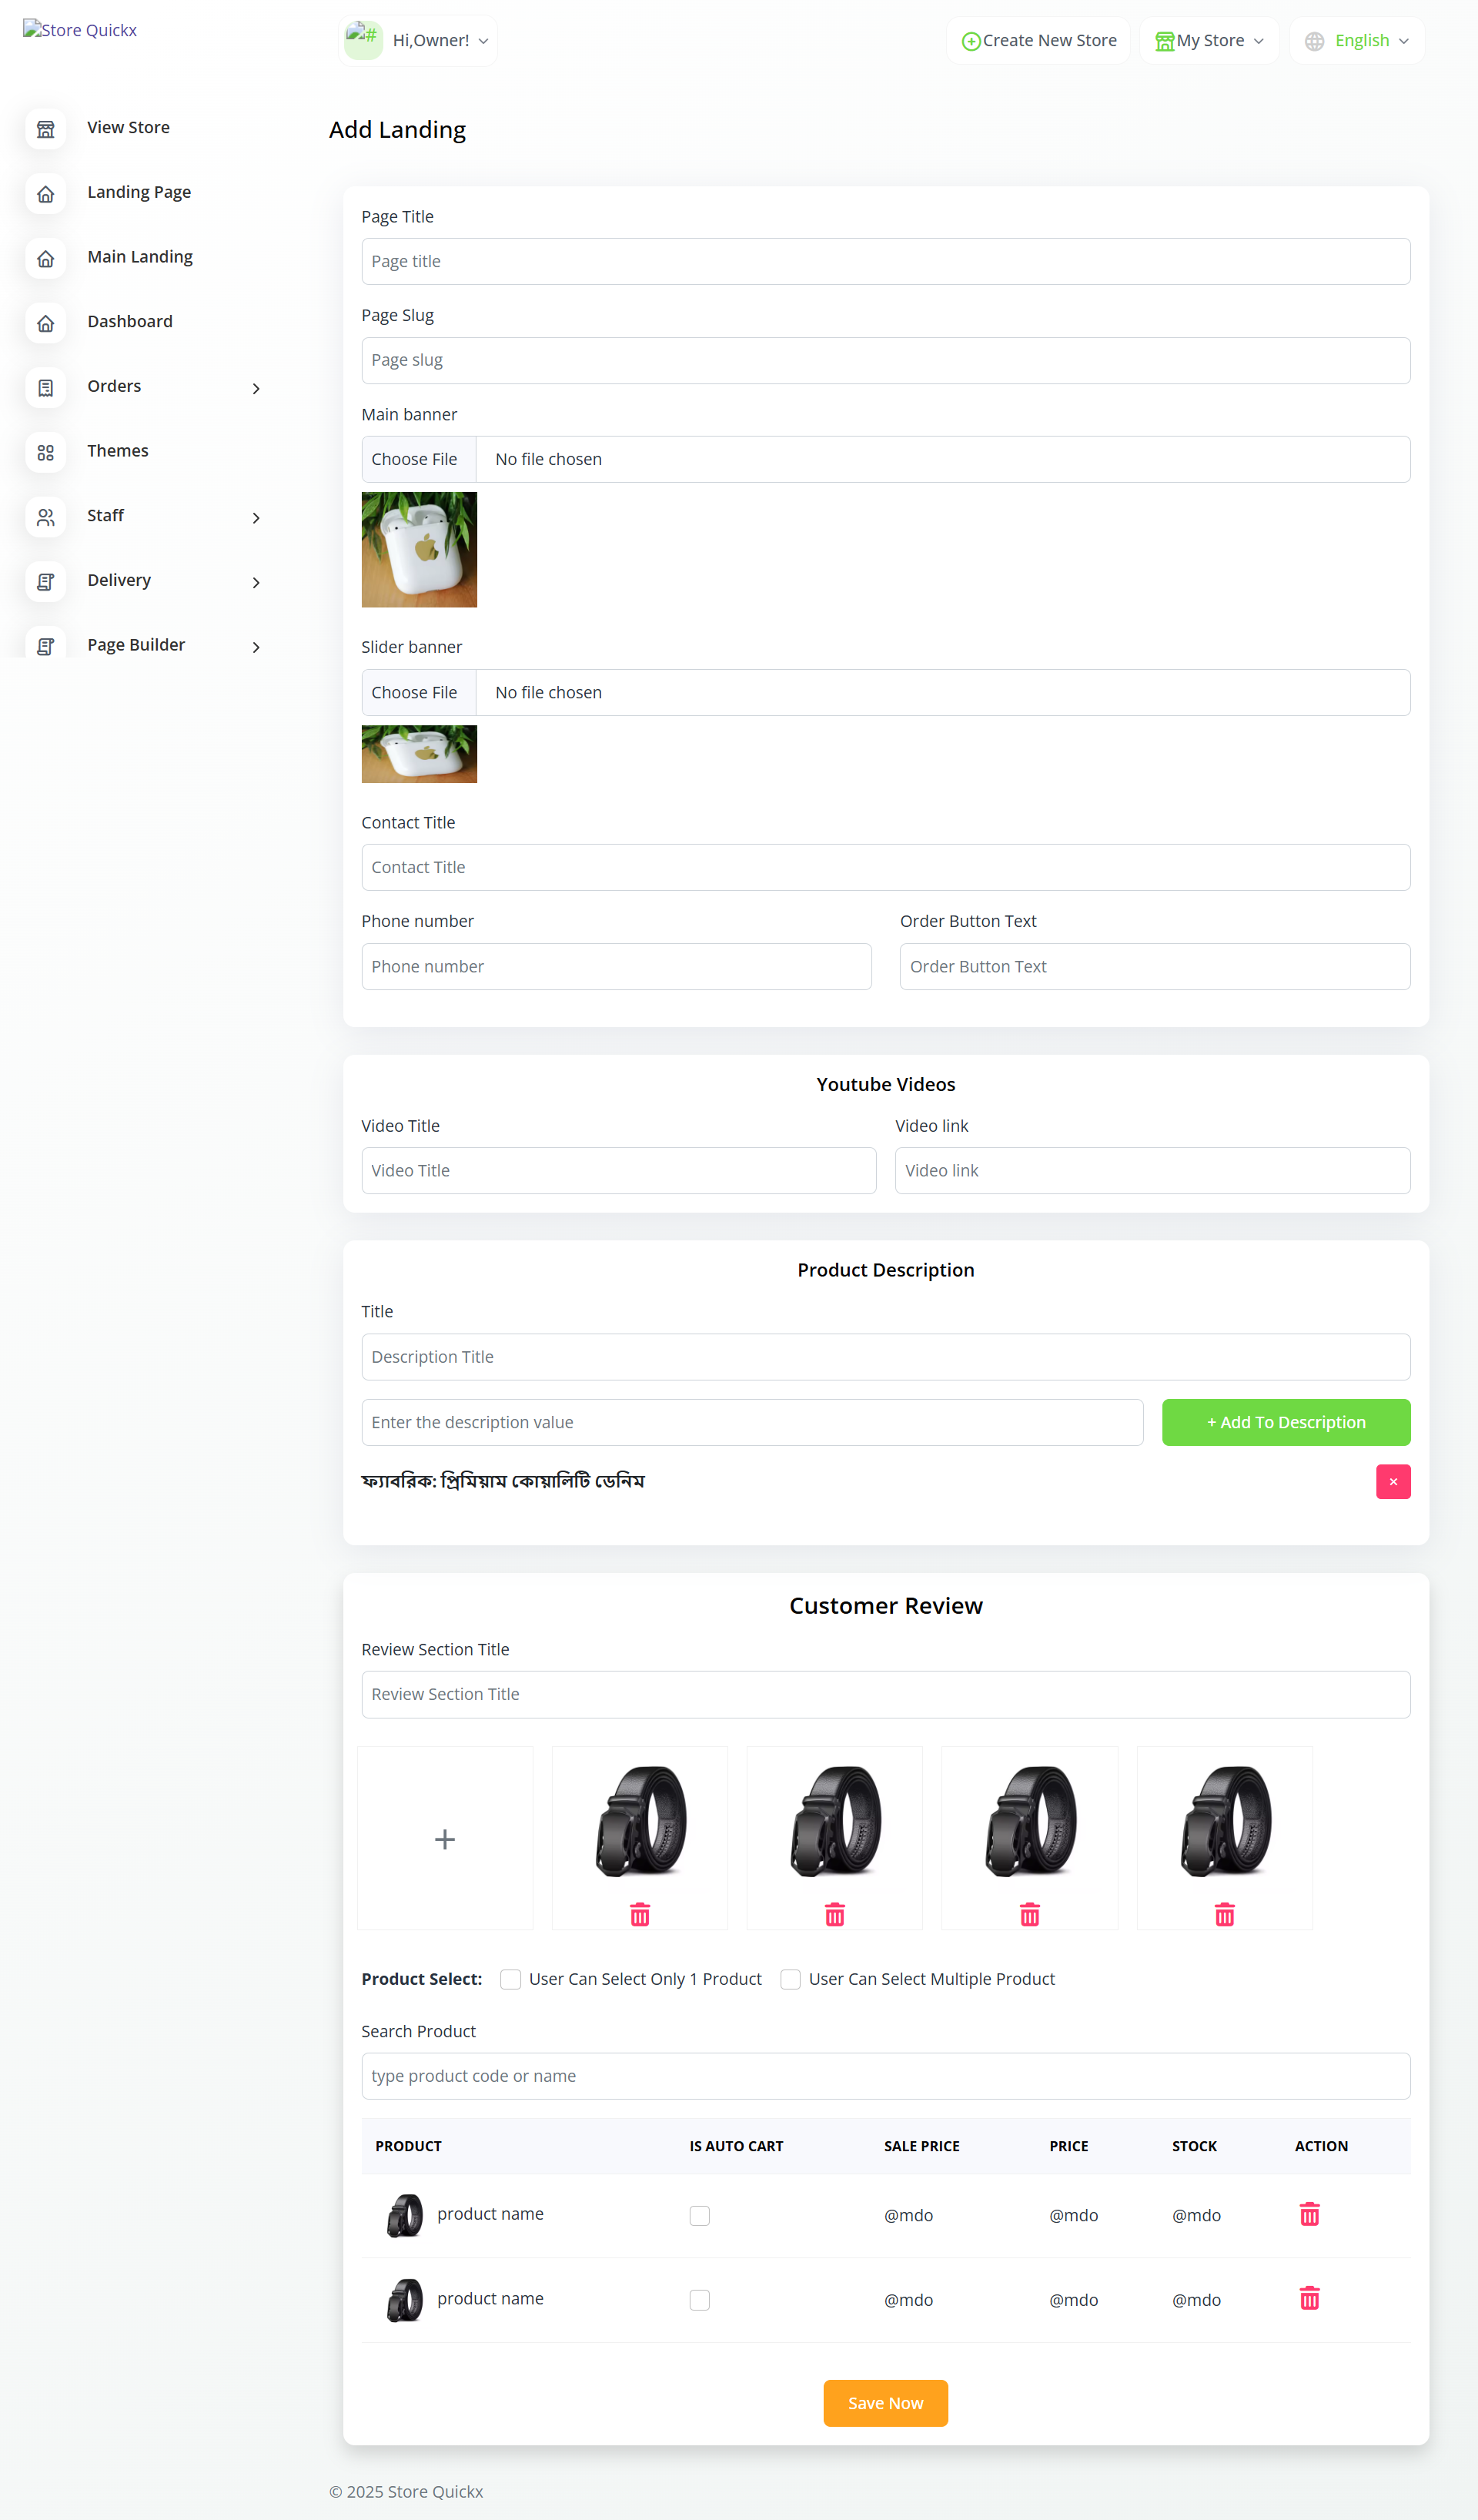
Task: Delete the first review image
Action: pos(640,1915)
